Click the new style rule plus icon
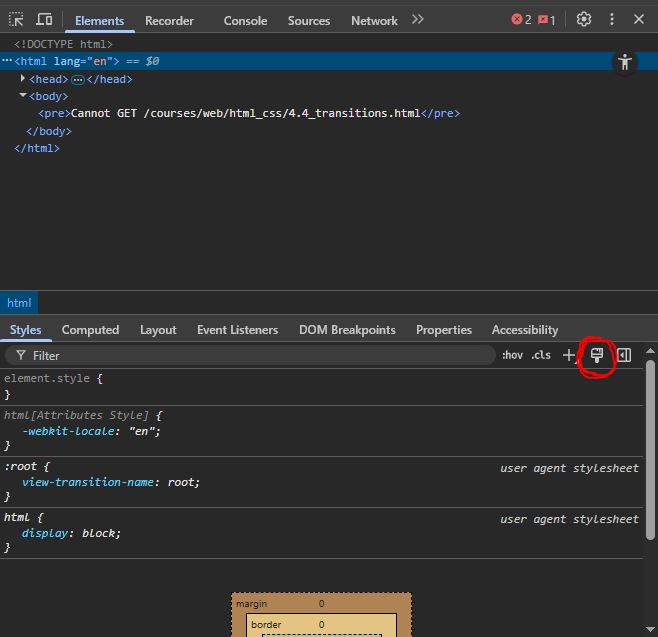Screen dimensions: 658x637 click(569, 355)
